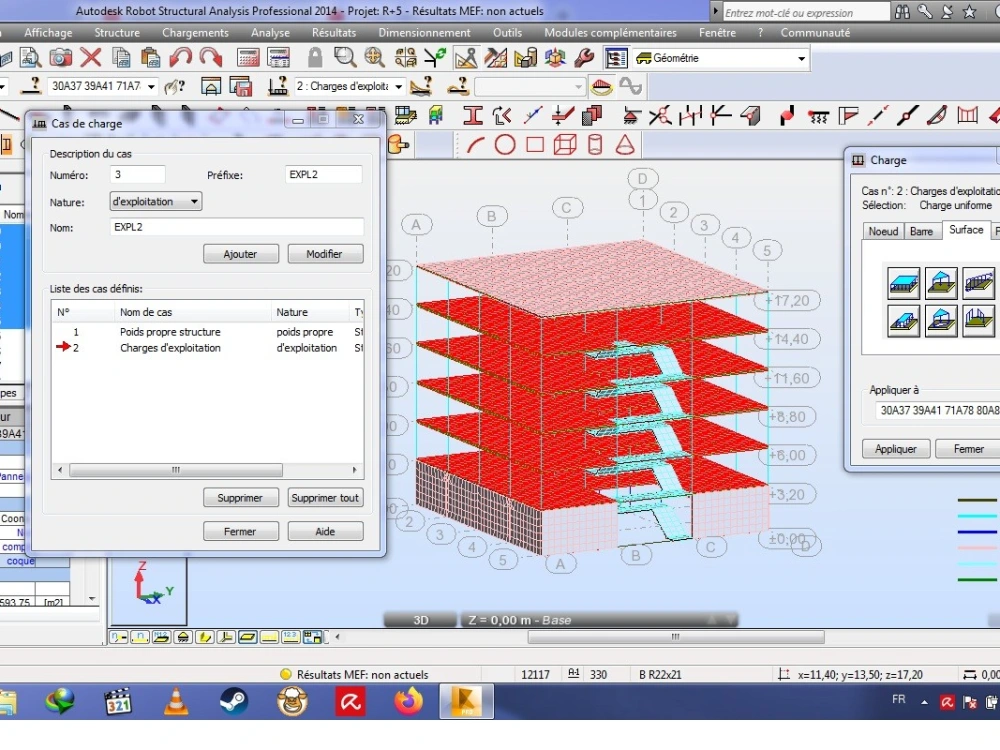The height and width of the screenshot is (750, 1000).
Task: Select the uniform planar load icon
Action: pyautogui.click(x=903, y=283)
